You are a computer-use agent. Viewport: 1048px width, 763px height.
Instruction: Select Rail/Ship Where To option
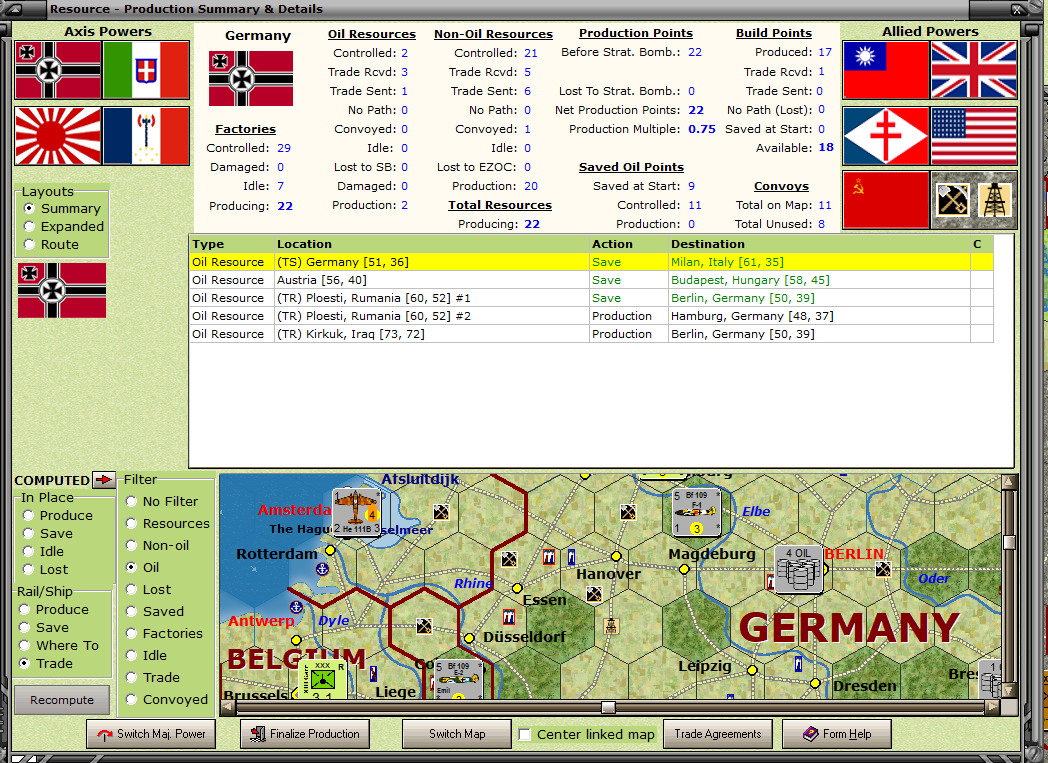coord(25,645)
